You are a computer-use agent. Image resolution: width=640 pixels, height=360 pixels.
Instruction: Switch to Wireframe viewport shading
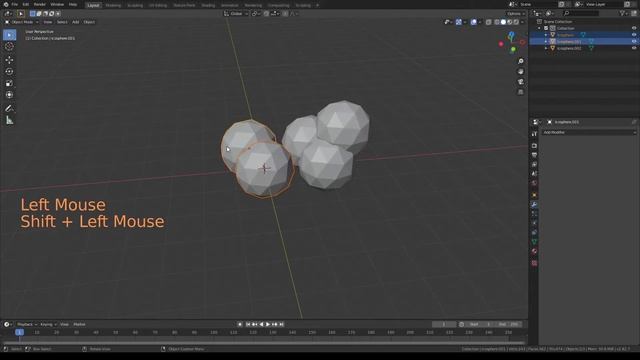point(497,22)
